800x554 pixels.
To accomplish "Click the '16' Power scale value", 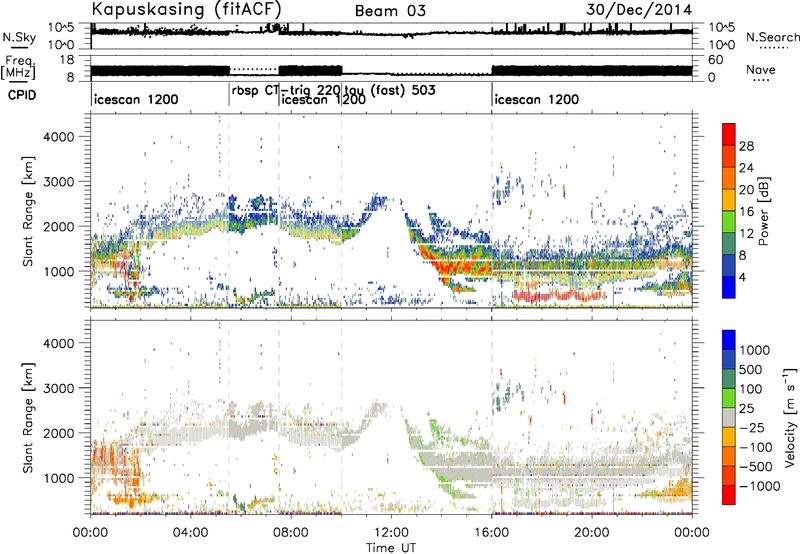I will tap(746, 212).
